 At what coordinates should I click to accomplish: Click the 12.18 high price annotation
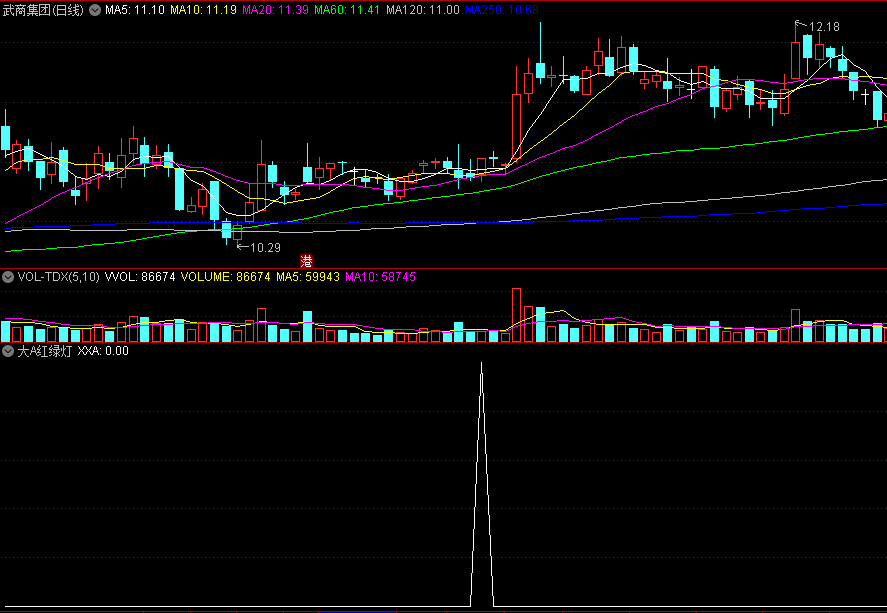coord(824,27)
